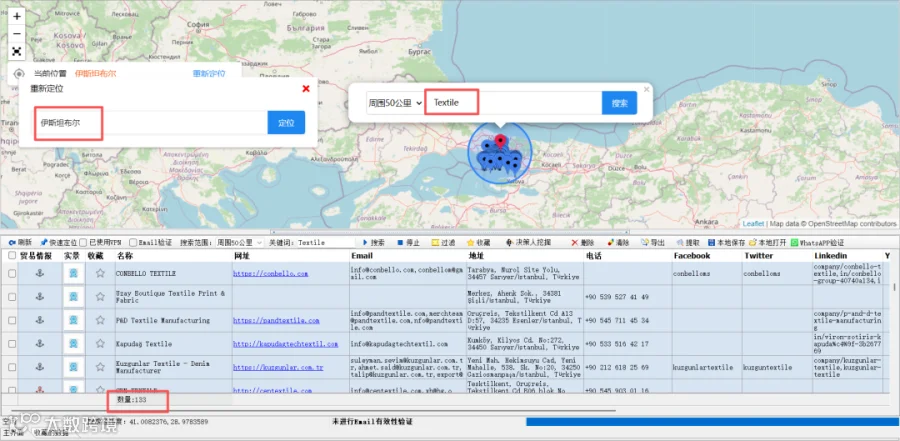This screenshot has height=441, width=900.
Task: Open toolbar 搜索范围 周围50公里 dropdown
Action: coord(239,243)
